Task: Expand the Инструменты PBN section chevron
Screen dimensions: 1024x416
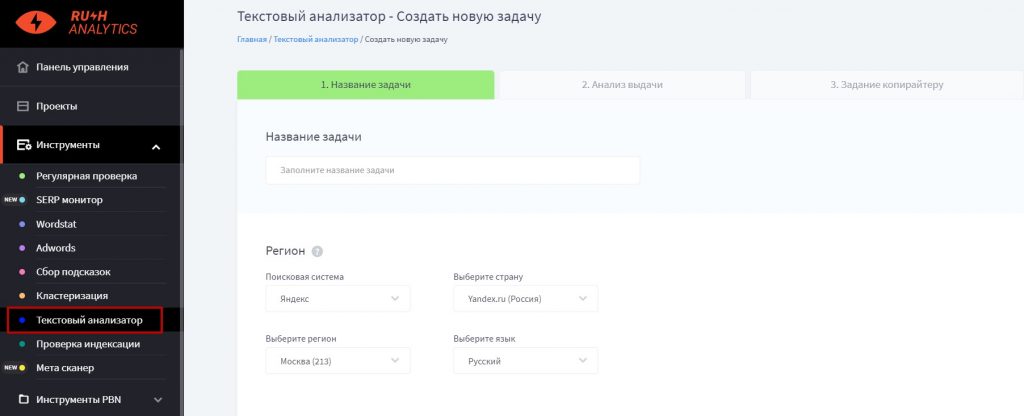Action: [157, 400]
